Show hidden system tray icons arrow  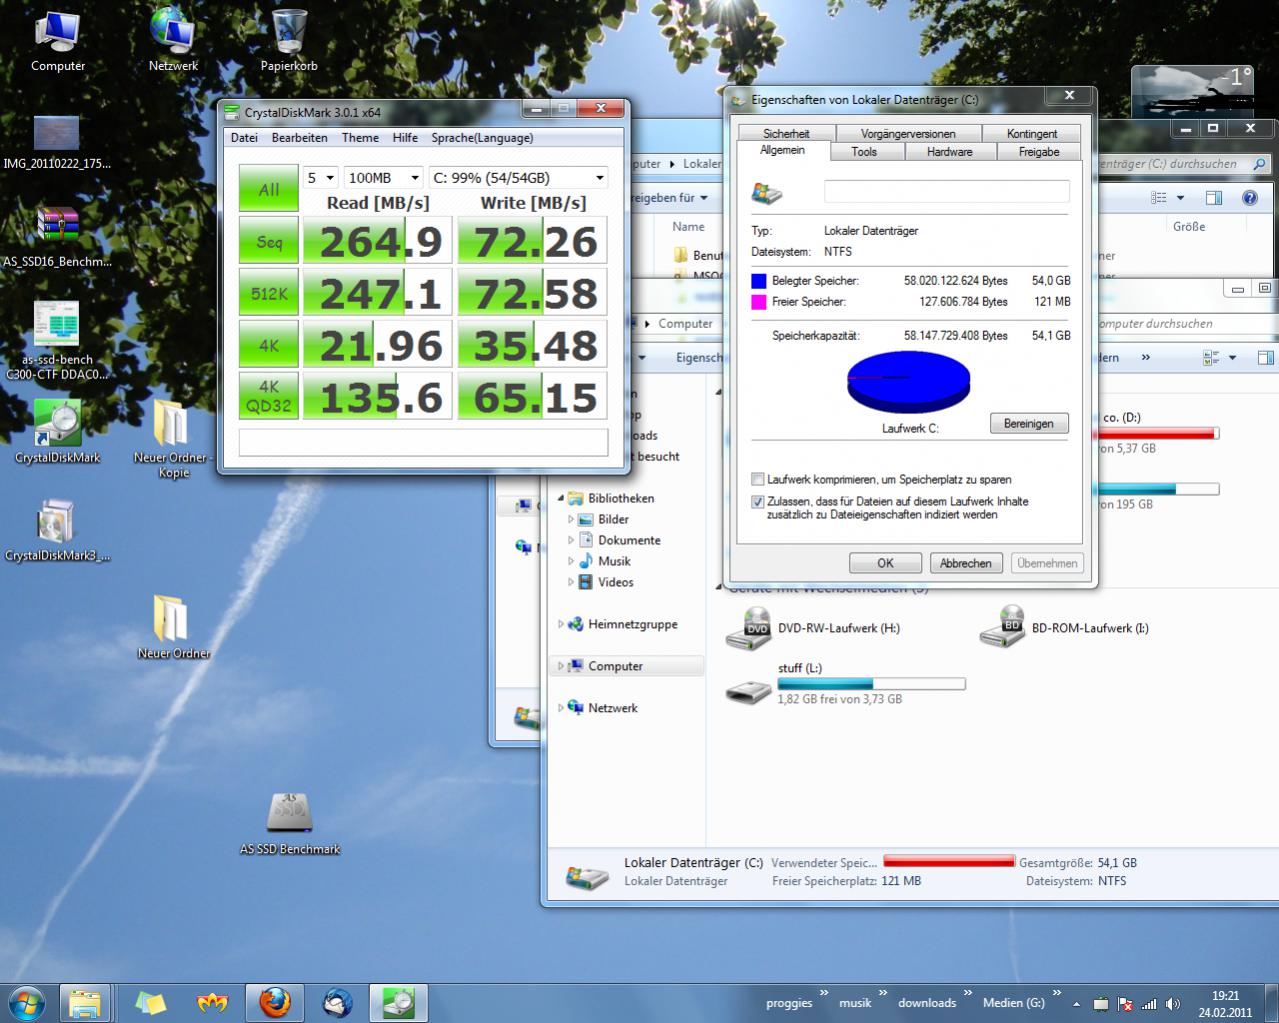[x=1076, y=1004]
